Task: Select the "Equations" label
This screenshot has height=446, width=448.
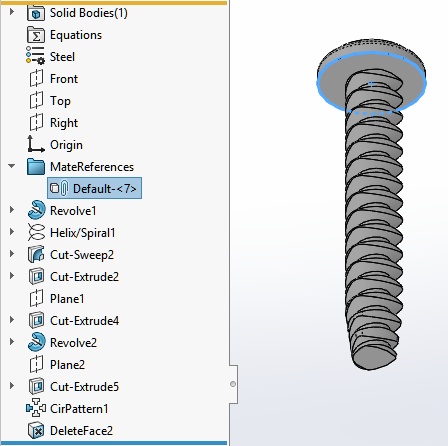Action: click(x=76, y=35)
